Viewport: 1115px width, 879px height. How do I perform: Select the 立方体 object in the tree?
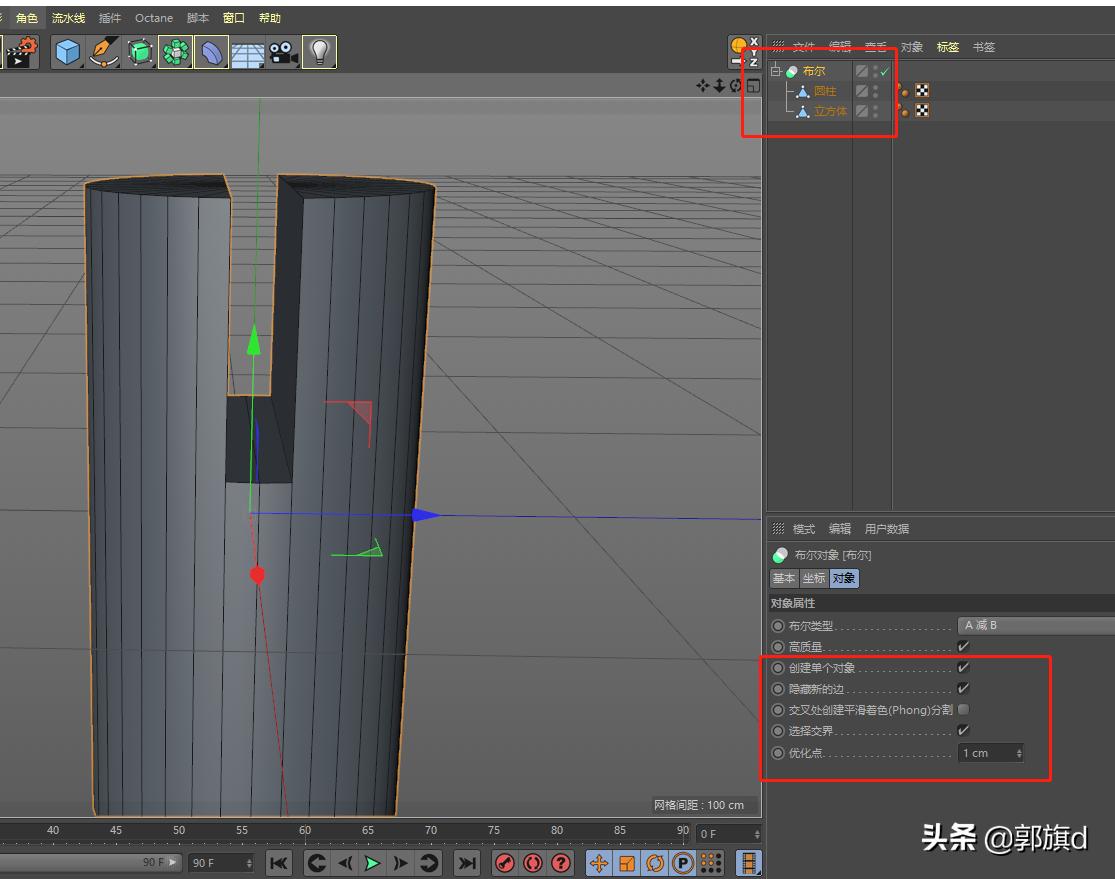(x=831, y=111)
